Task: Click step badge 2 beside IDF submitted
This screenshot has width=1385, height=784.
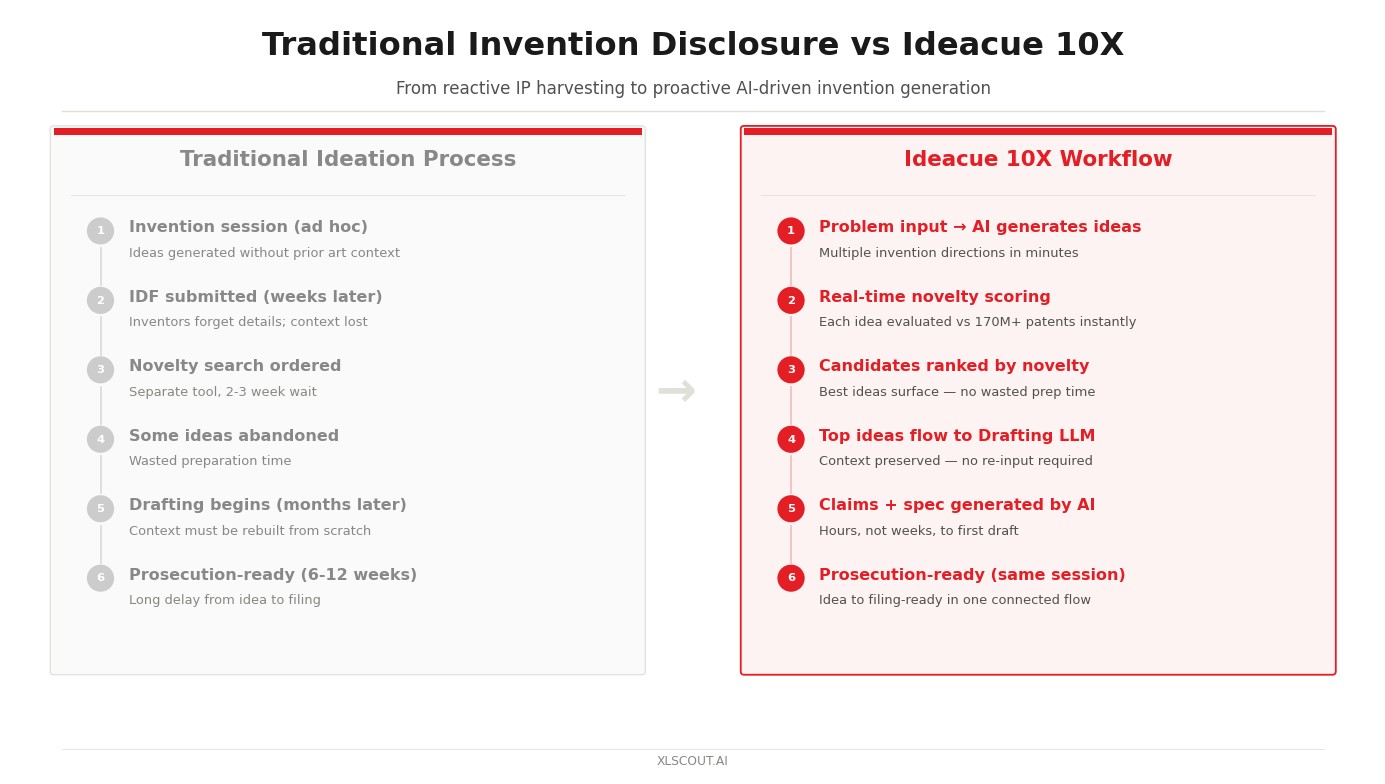Action: coord(100,301)
